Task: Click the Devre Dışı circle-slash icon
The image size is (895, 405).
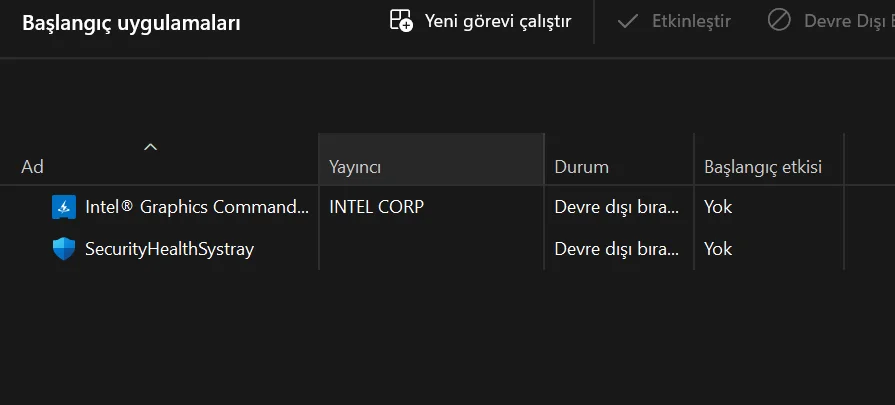Action: pyautogui.click(x=779, y=21)
